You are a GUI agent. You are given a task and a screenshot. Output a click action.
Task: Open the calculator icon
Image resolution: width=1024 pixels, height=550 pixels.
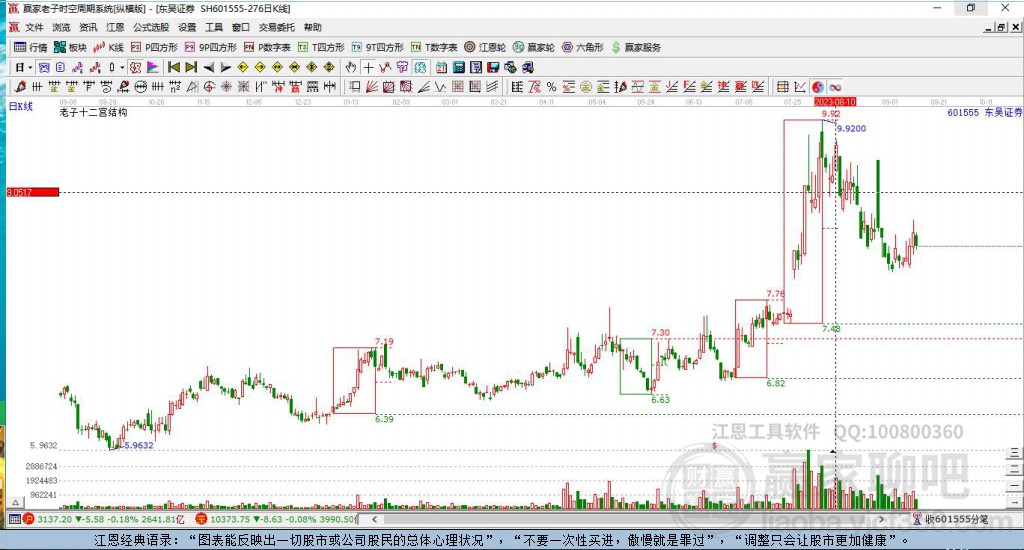pos(458,67)
